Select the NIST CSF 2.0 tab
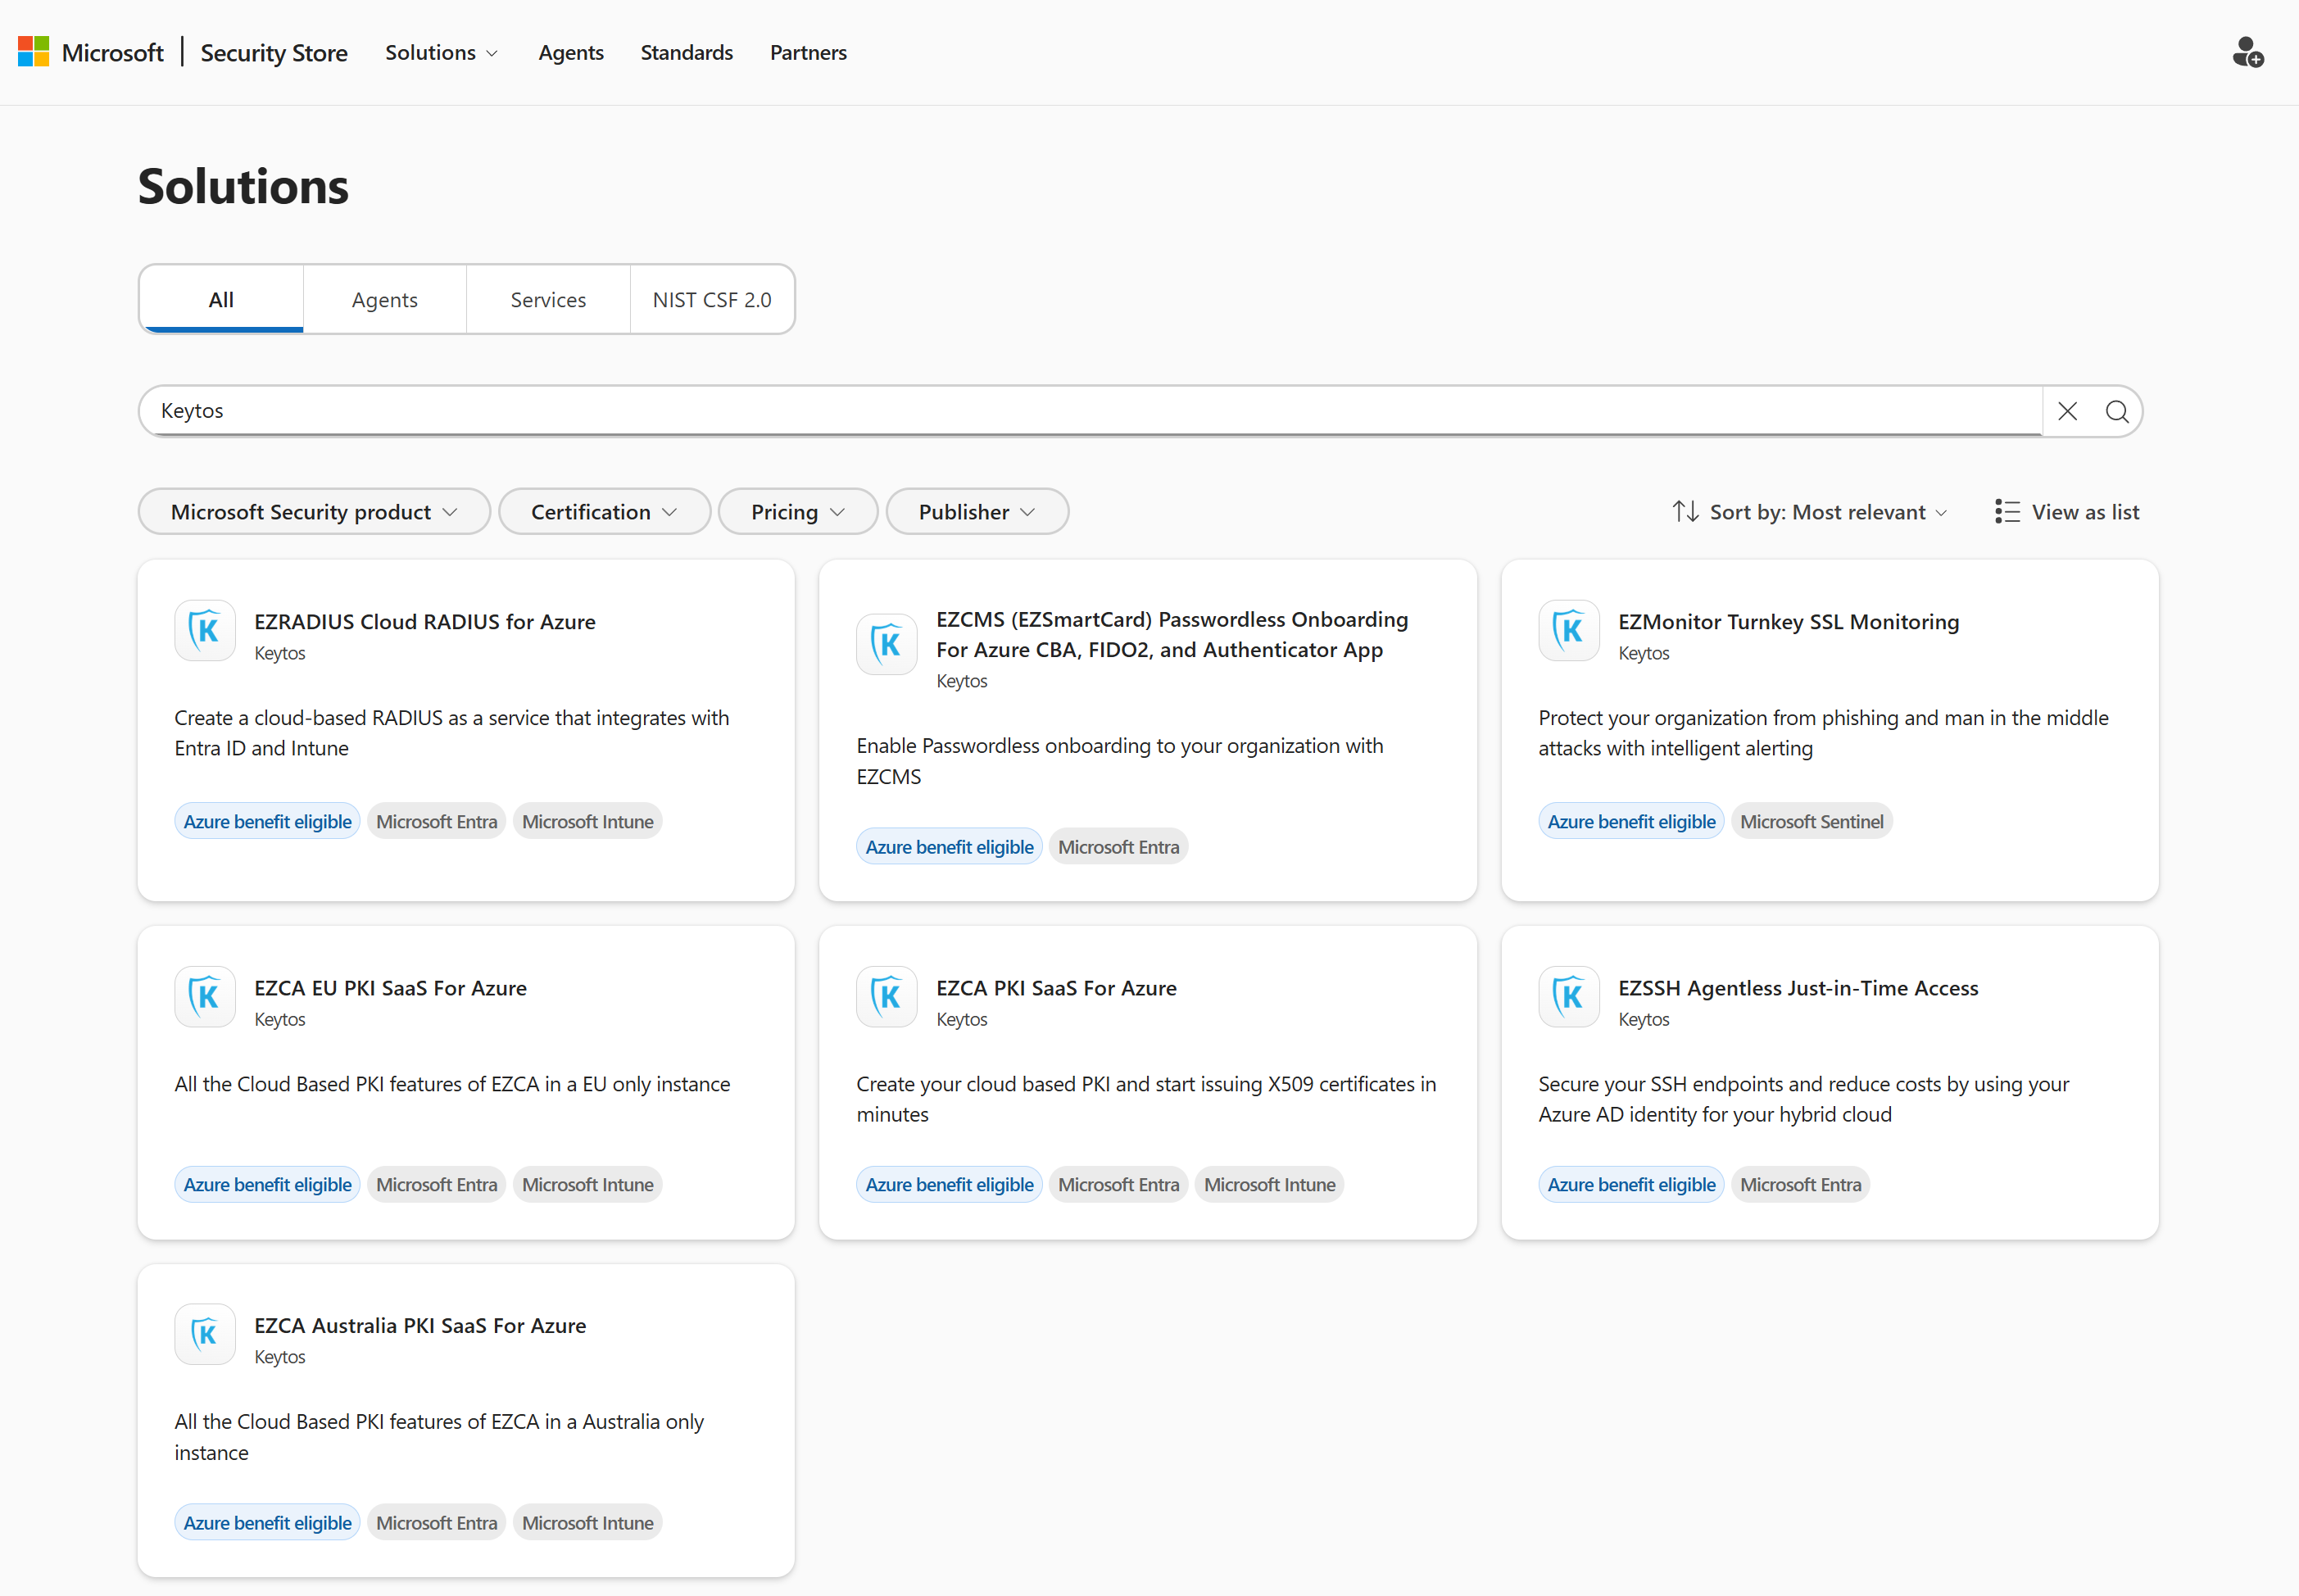Screen dimensions: 2299x1596 pos(711,300)
